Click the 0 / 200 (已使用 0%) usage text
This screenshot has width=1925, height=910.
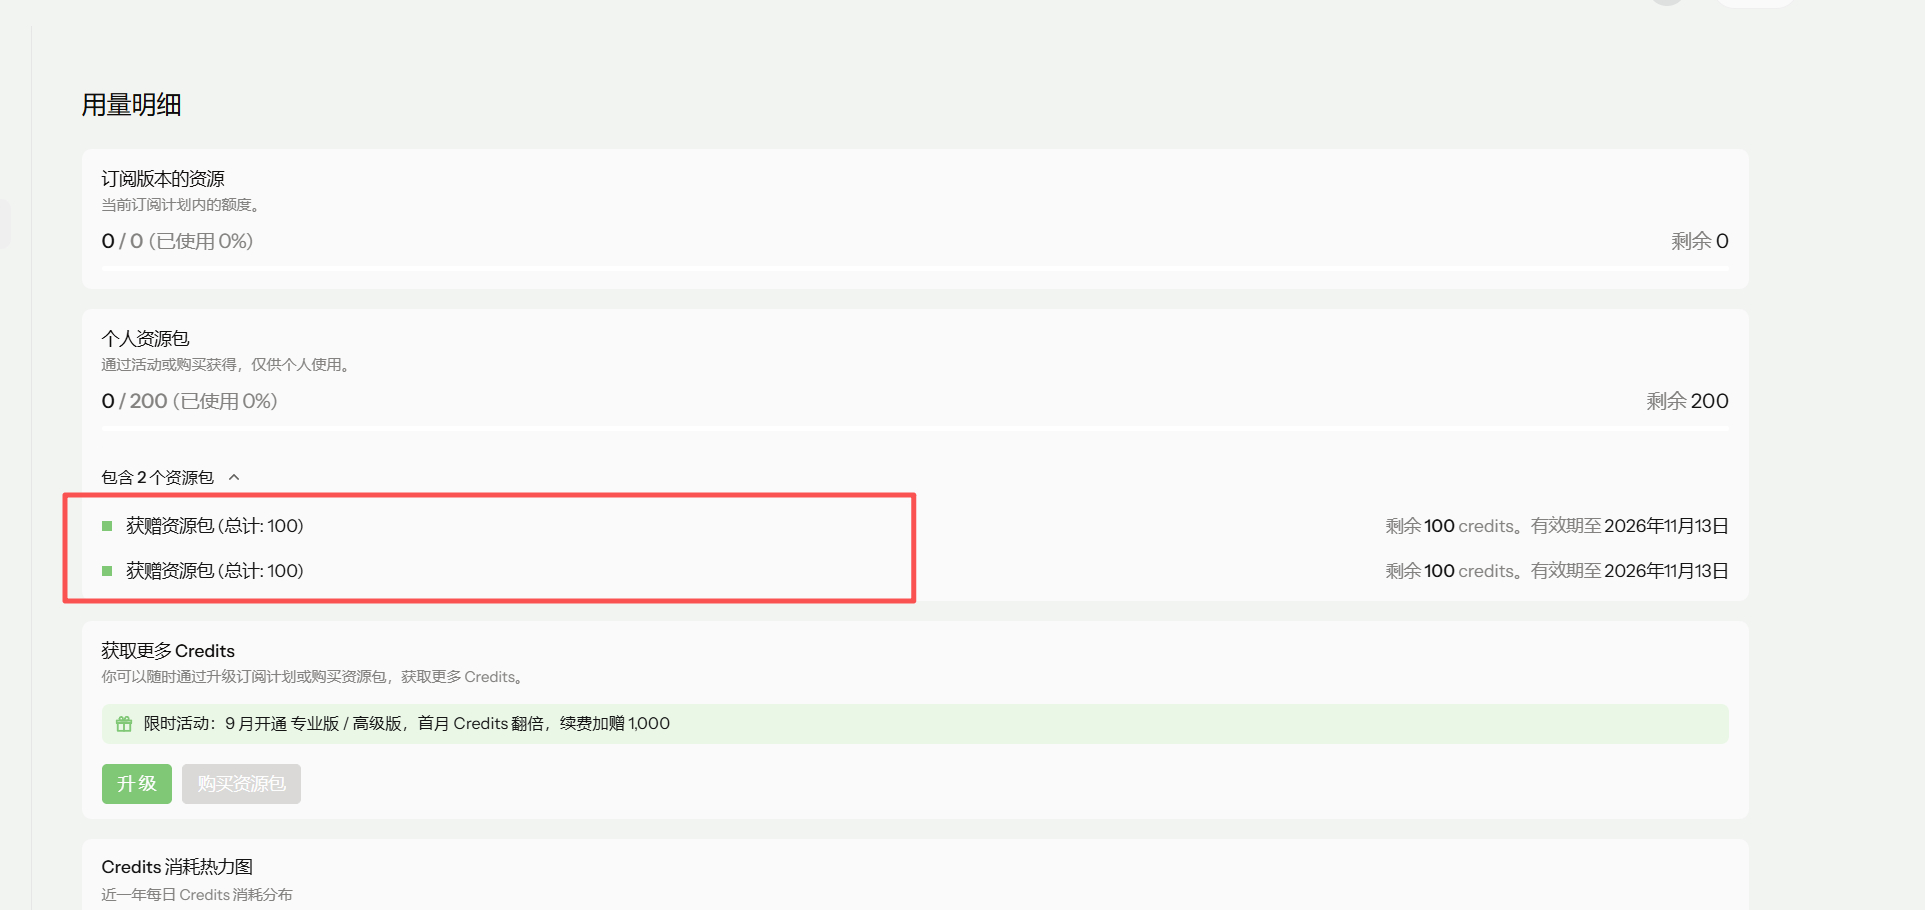tap(189, 401)
